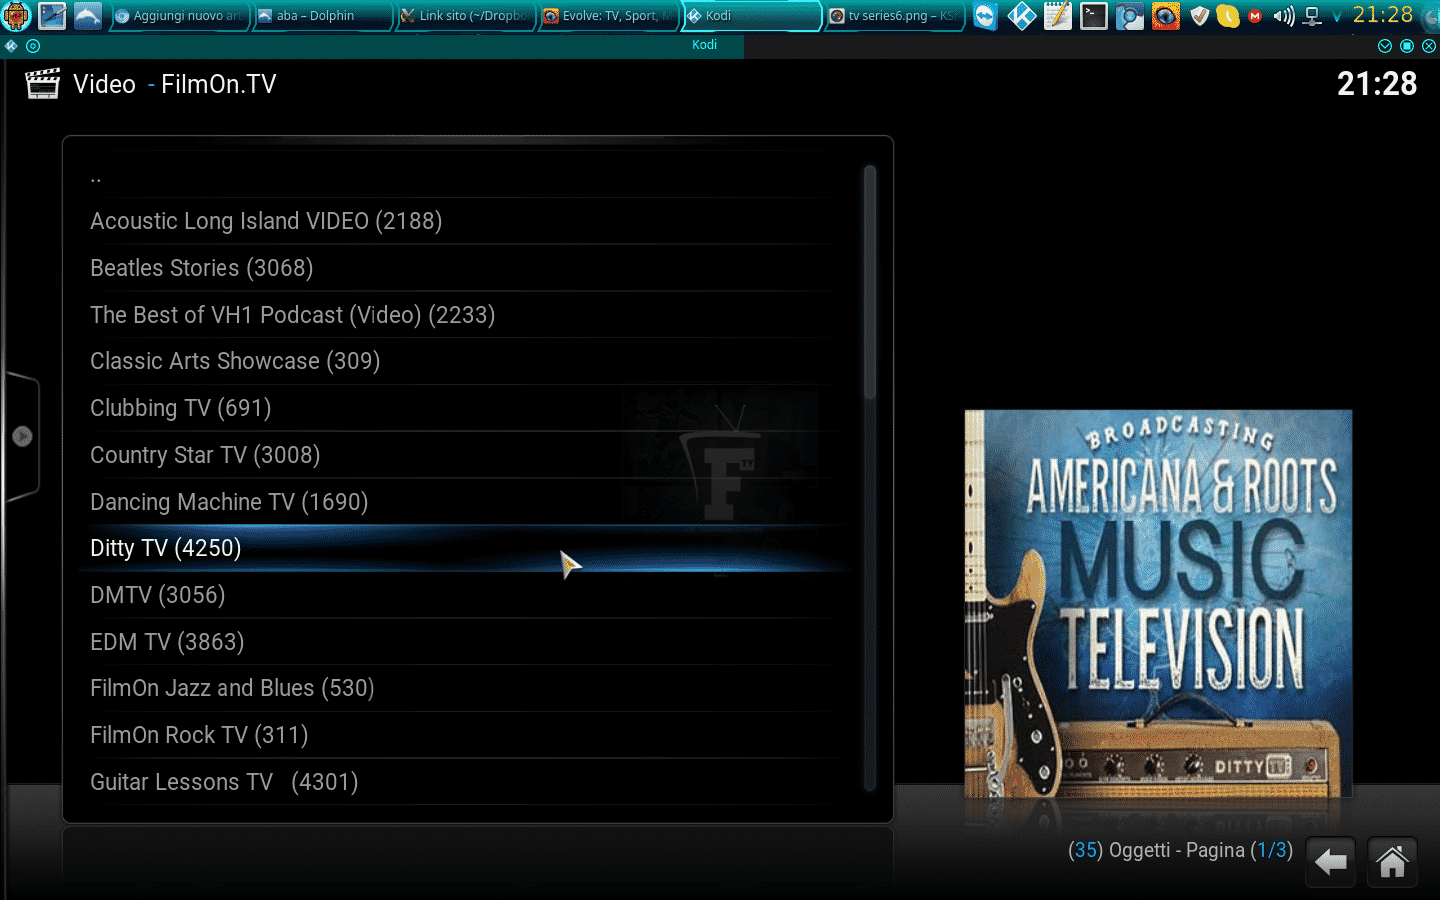Select Dancing Machine TV (1690)
This screenshot has height=900, width=1440.
point(460,502)
